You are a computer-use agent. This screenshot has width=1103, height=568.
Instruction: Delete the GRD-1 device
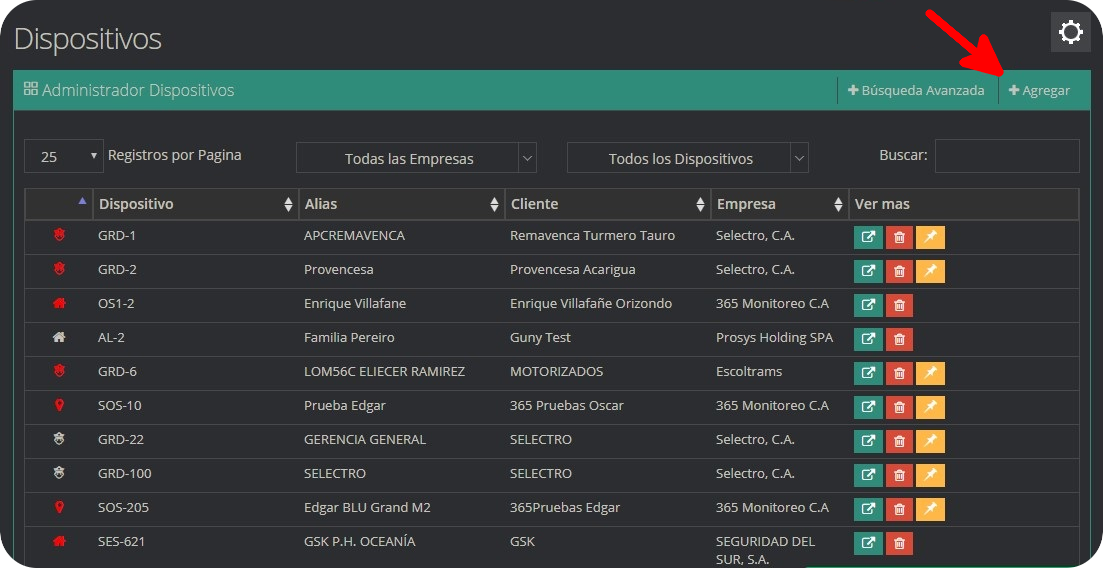tap(899, 237)
